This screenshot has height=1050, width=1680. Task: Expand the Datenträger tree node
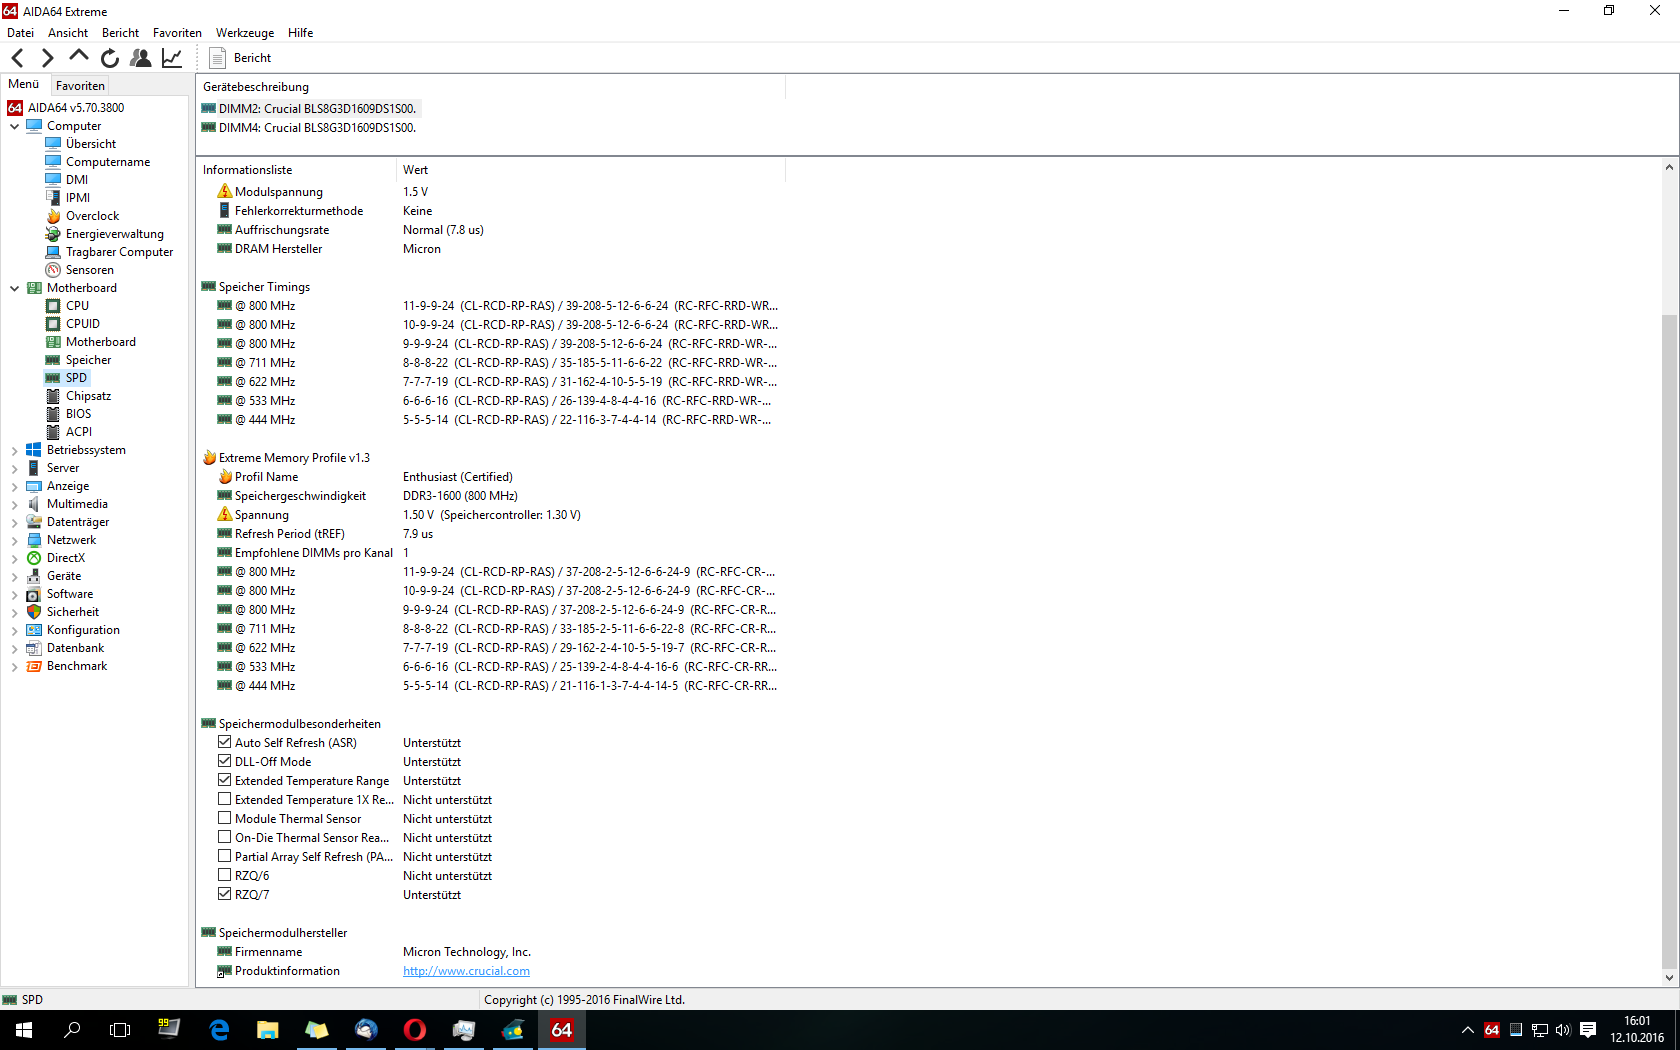pos(14,522)
